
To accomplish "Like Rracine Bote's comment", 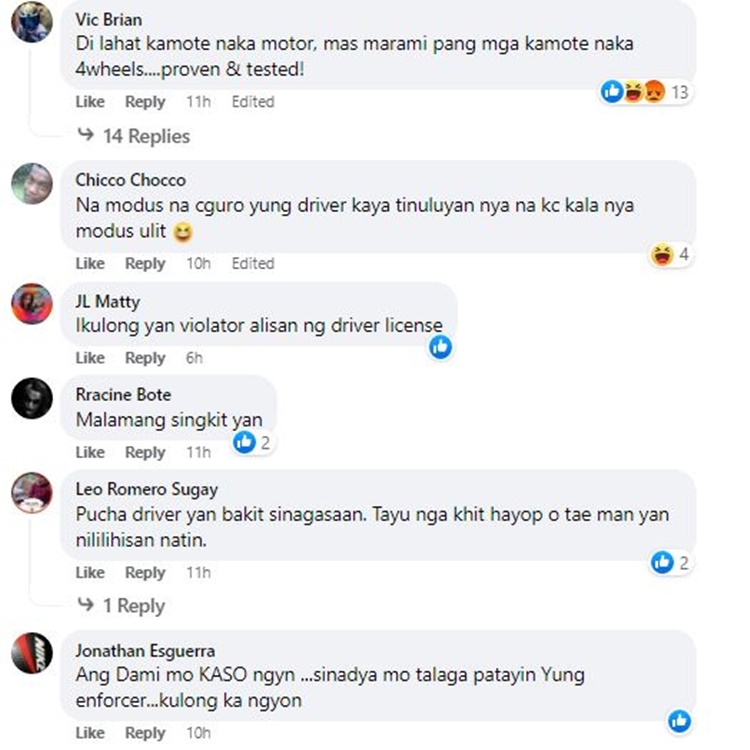I will pos(90,452).
